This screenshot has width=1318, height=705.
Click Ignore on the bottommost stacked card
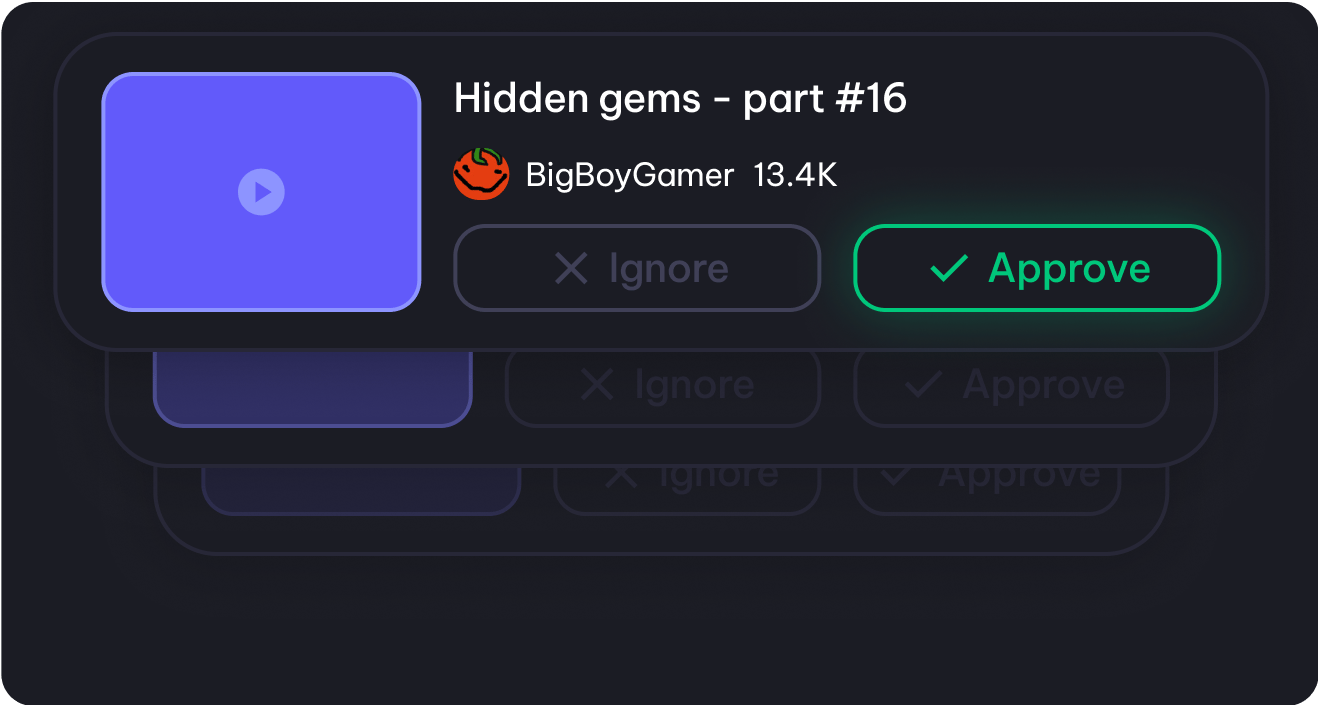click(x=688, y=490)
